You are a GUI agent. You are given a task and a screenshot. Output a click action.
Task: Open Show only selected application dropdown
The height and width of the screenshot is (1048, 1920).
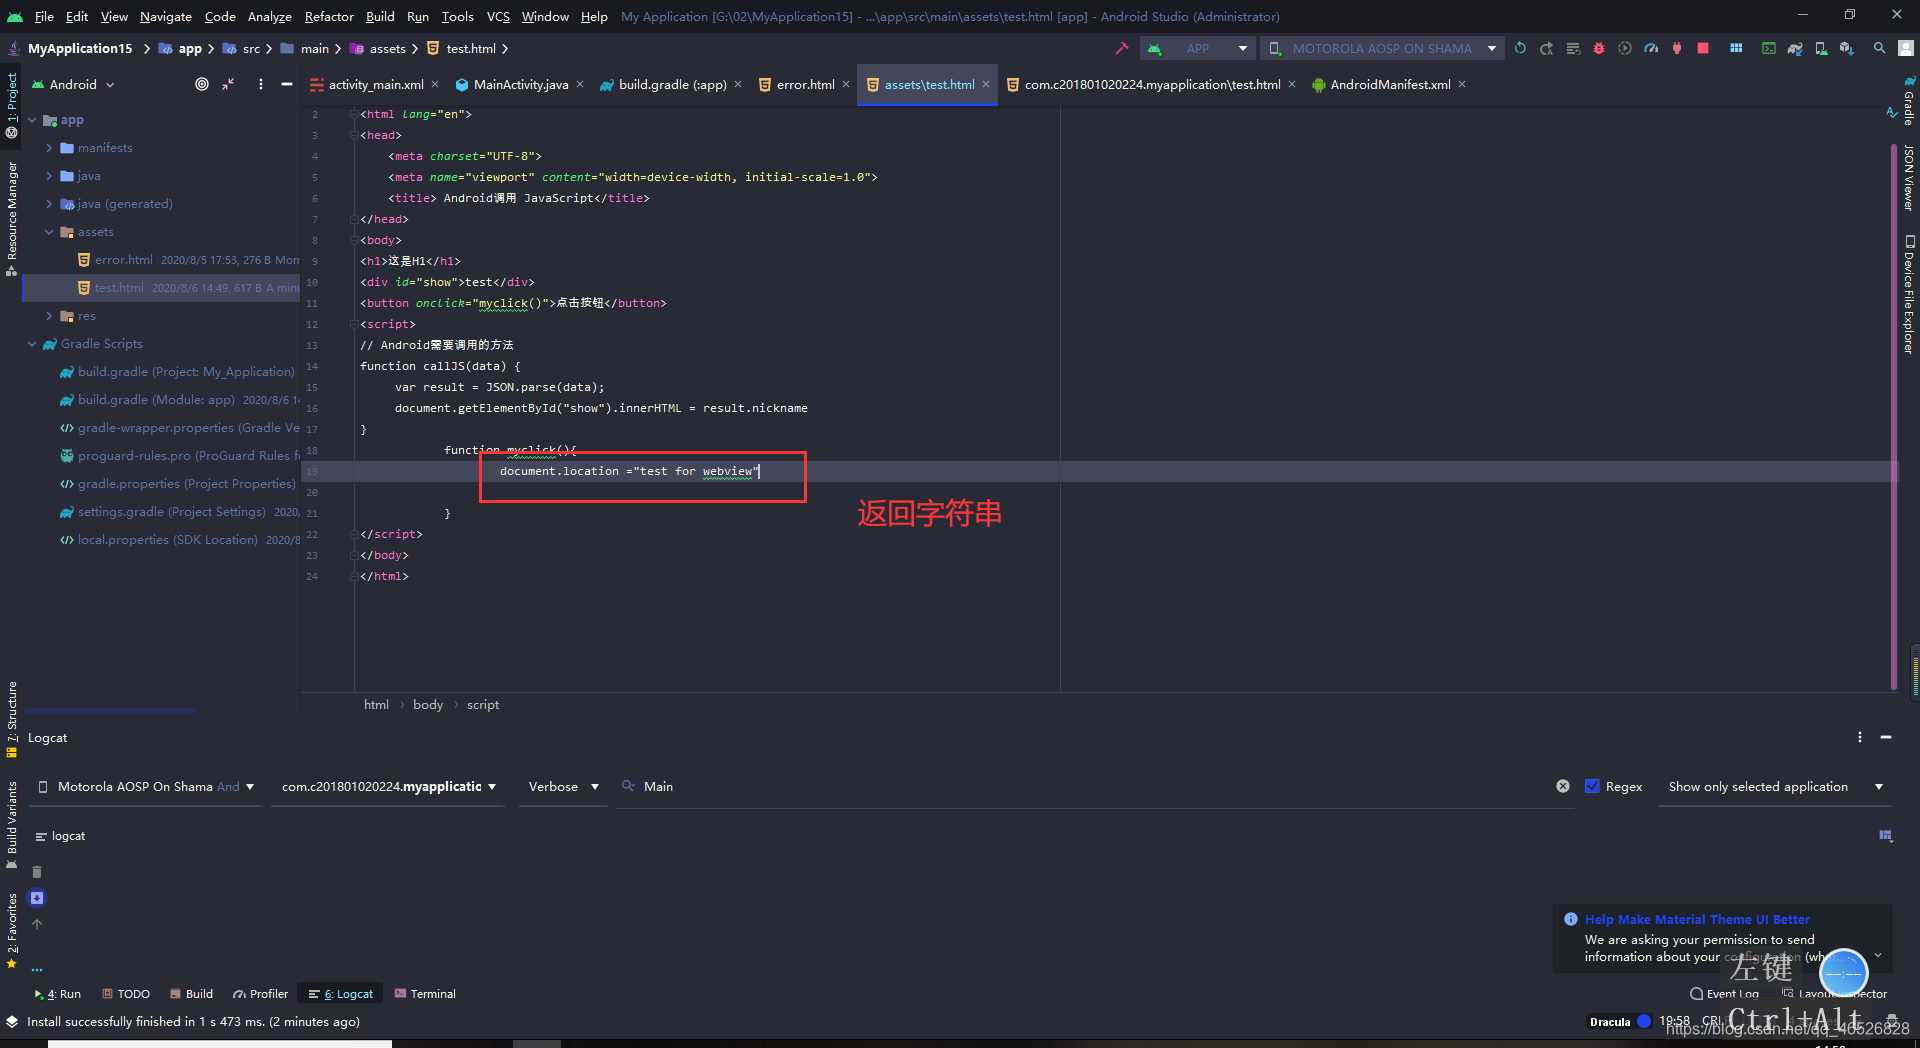[1775, 786]
